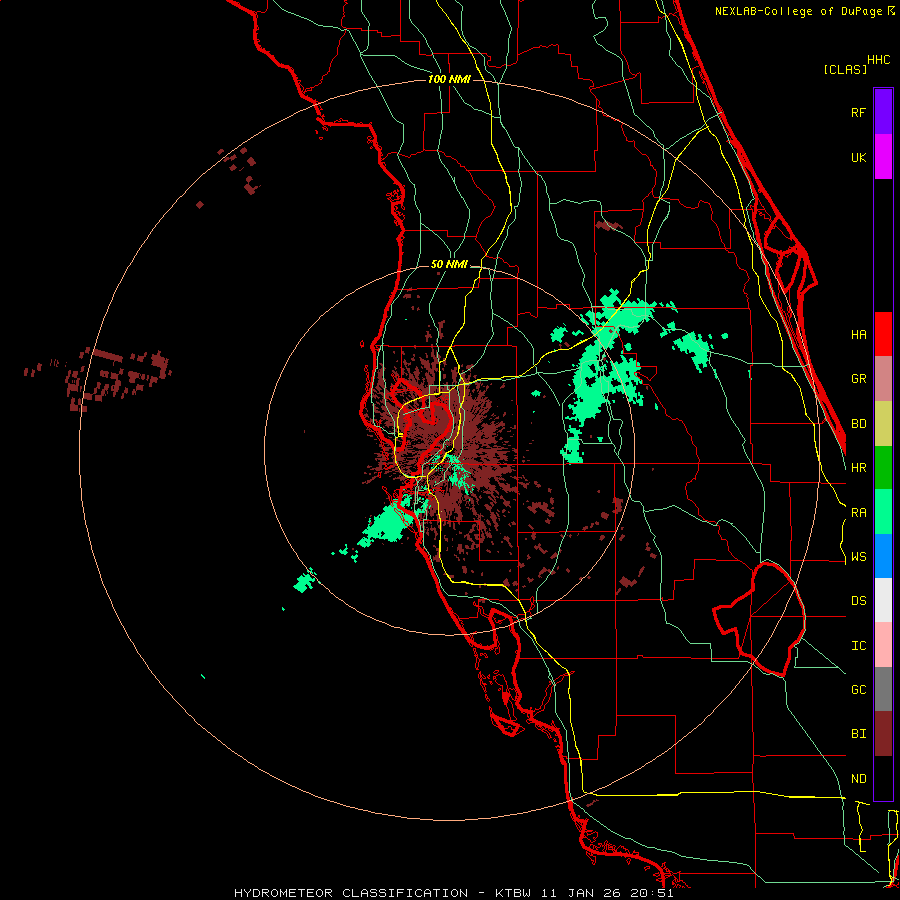900x900 pixels.
Task: Click the HR green legend swatch
Action: (x=883, y=468)
